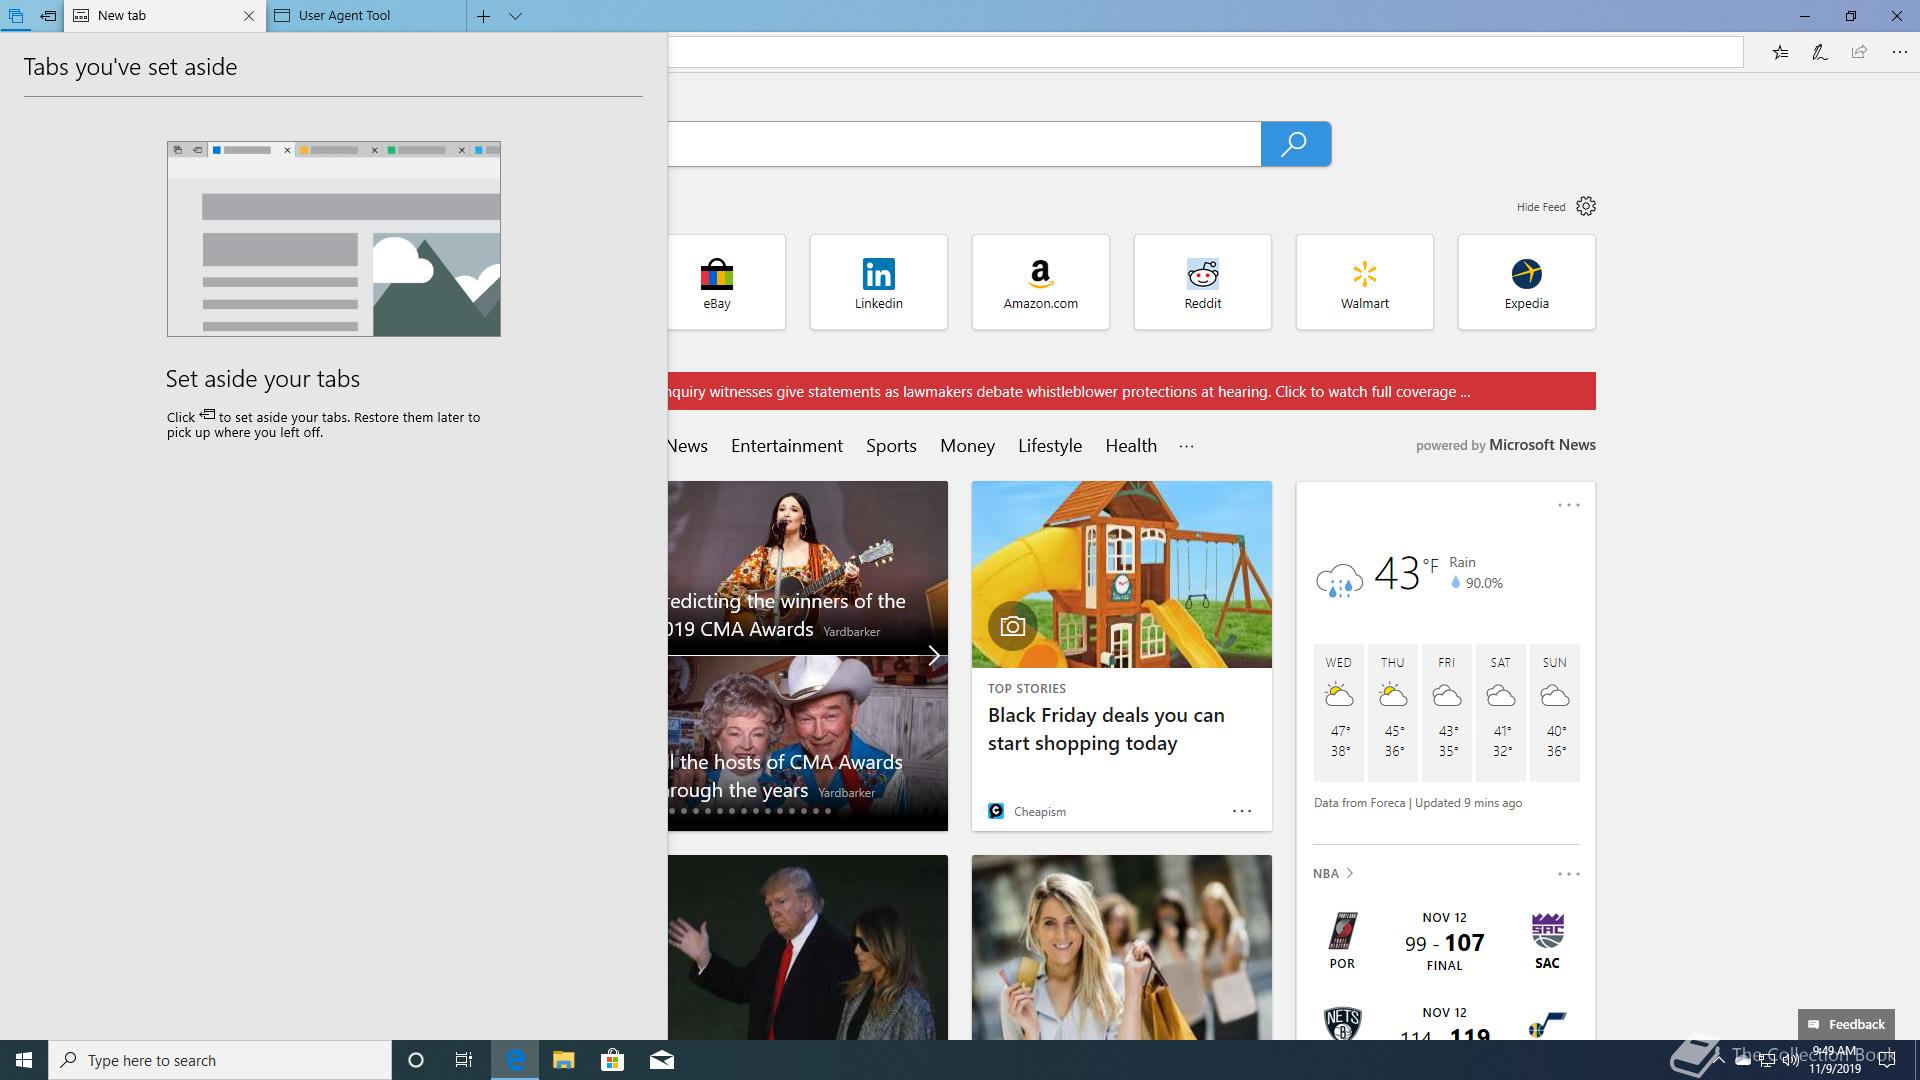Open Black Friday deals headline
This screenshot has height=1080, width=1920.
click(1106, 729)
